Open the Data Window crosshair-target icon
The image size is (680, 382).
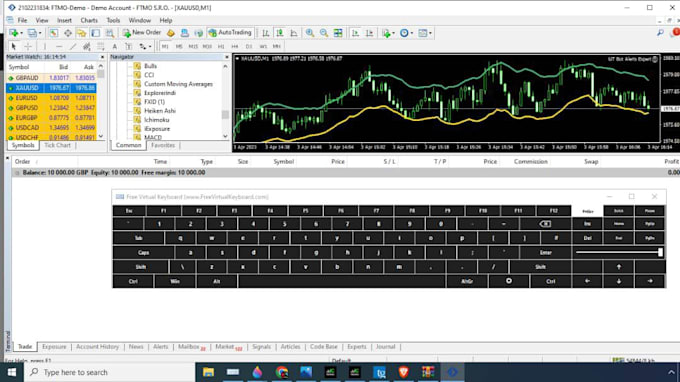68,33
